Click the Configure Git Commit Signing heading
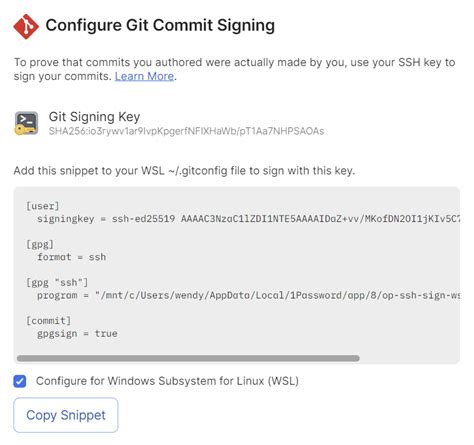 click(x=160, y=25)
